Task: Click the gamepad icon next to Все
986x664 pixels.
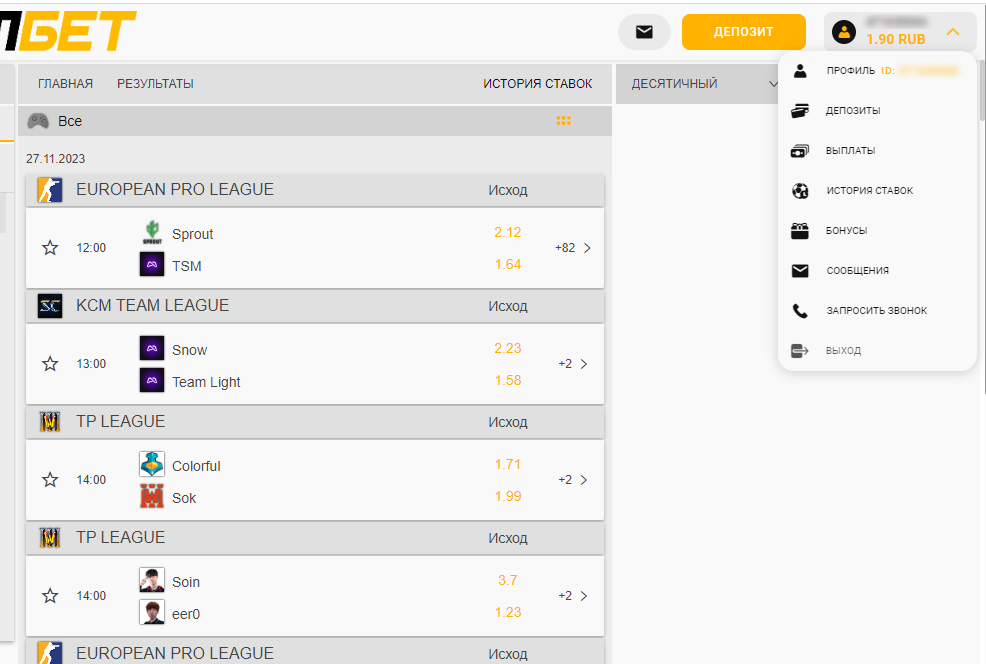Action: pos(38,121)
